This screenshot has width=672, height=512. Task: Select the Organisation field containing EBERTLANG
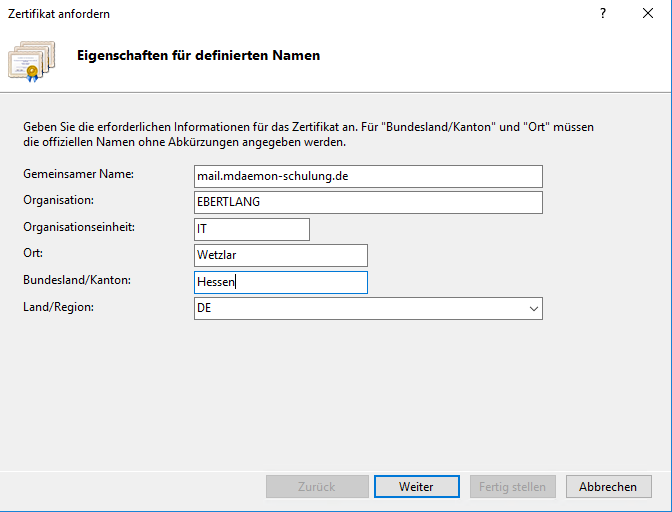(x=368, y=202)
